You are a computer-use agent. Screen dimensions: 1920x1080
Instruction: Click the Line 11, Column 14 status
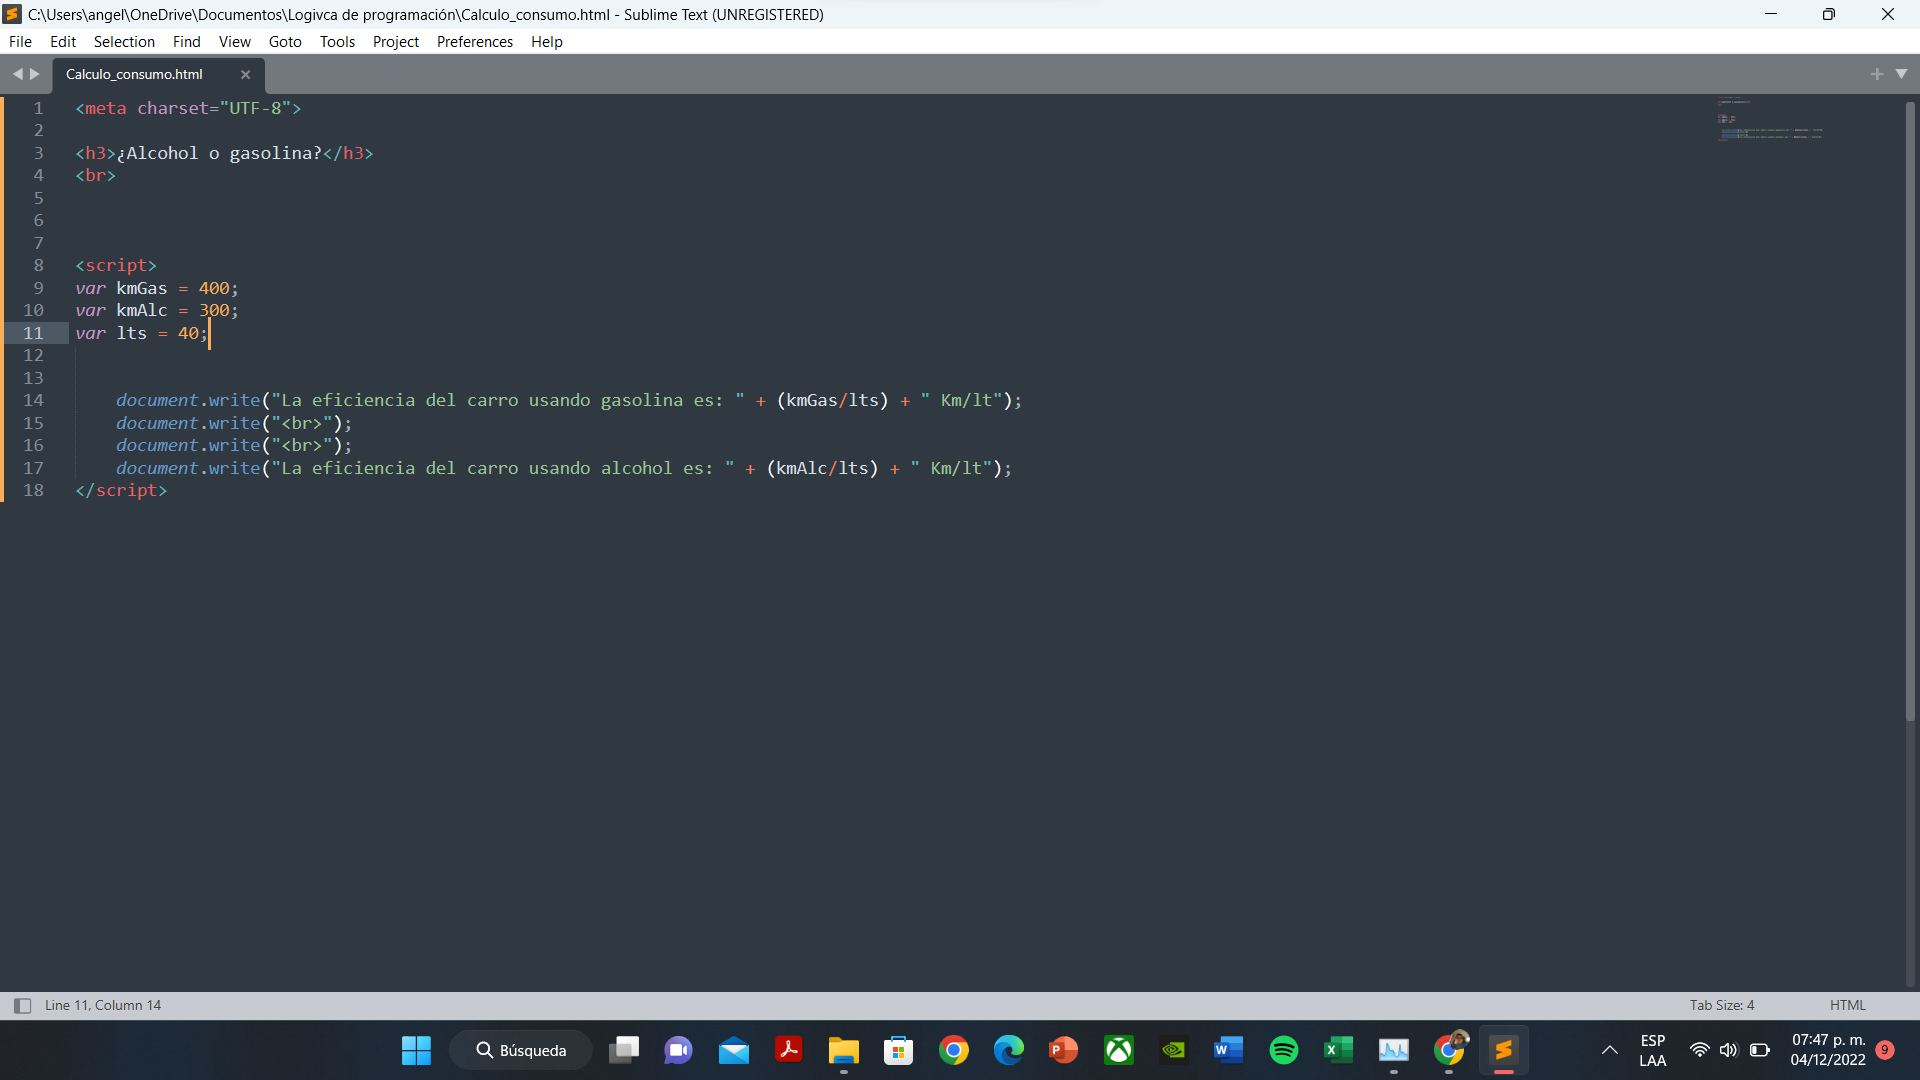(x=103, y=1005)
